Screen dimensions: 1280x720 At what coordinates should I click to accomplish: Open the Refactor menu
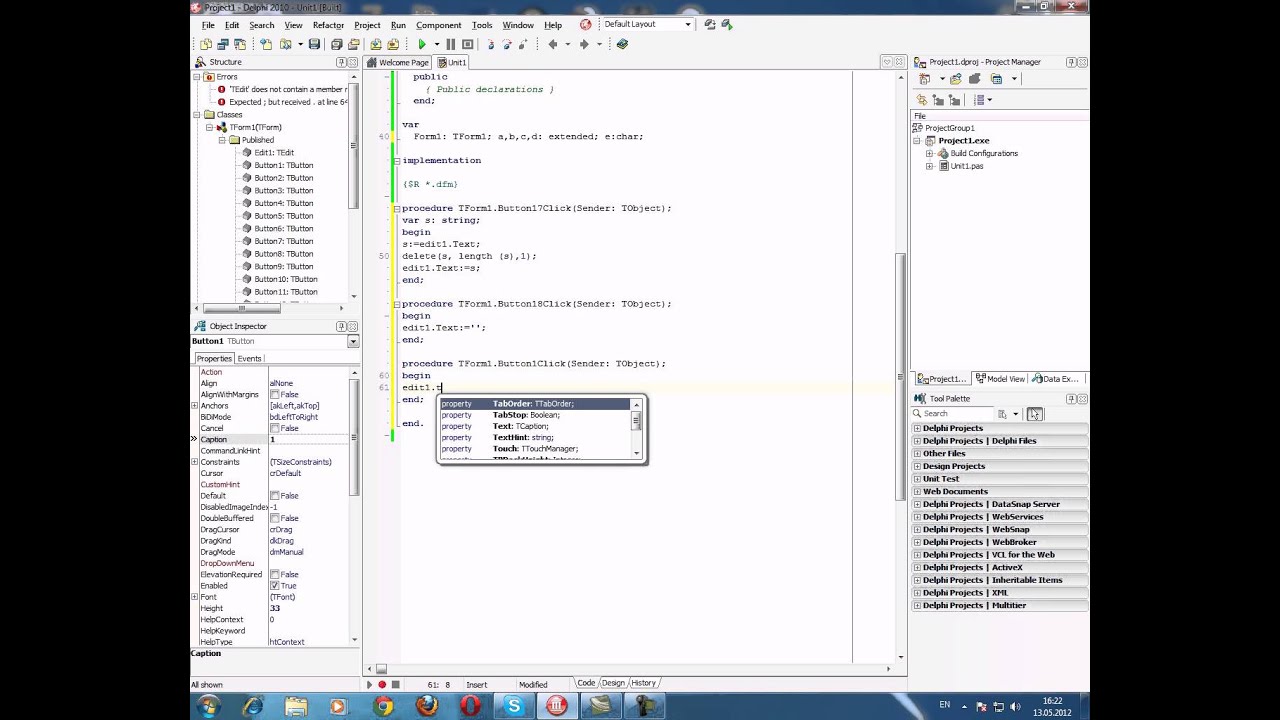click(328, 25)
